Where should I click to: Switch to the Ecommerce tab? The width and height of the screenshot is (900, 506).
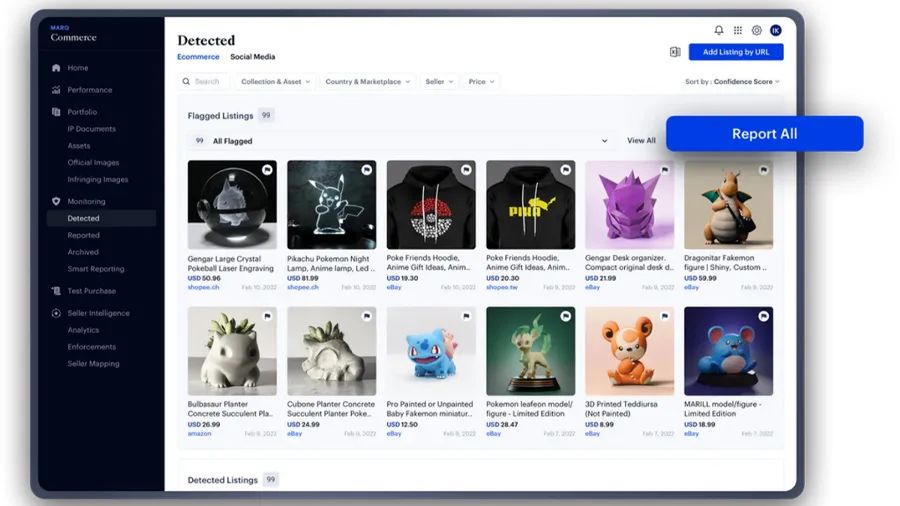pyautogui.click(x=198, y=57)
